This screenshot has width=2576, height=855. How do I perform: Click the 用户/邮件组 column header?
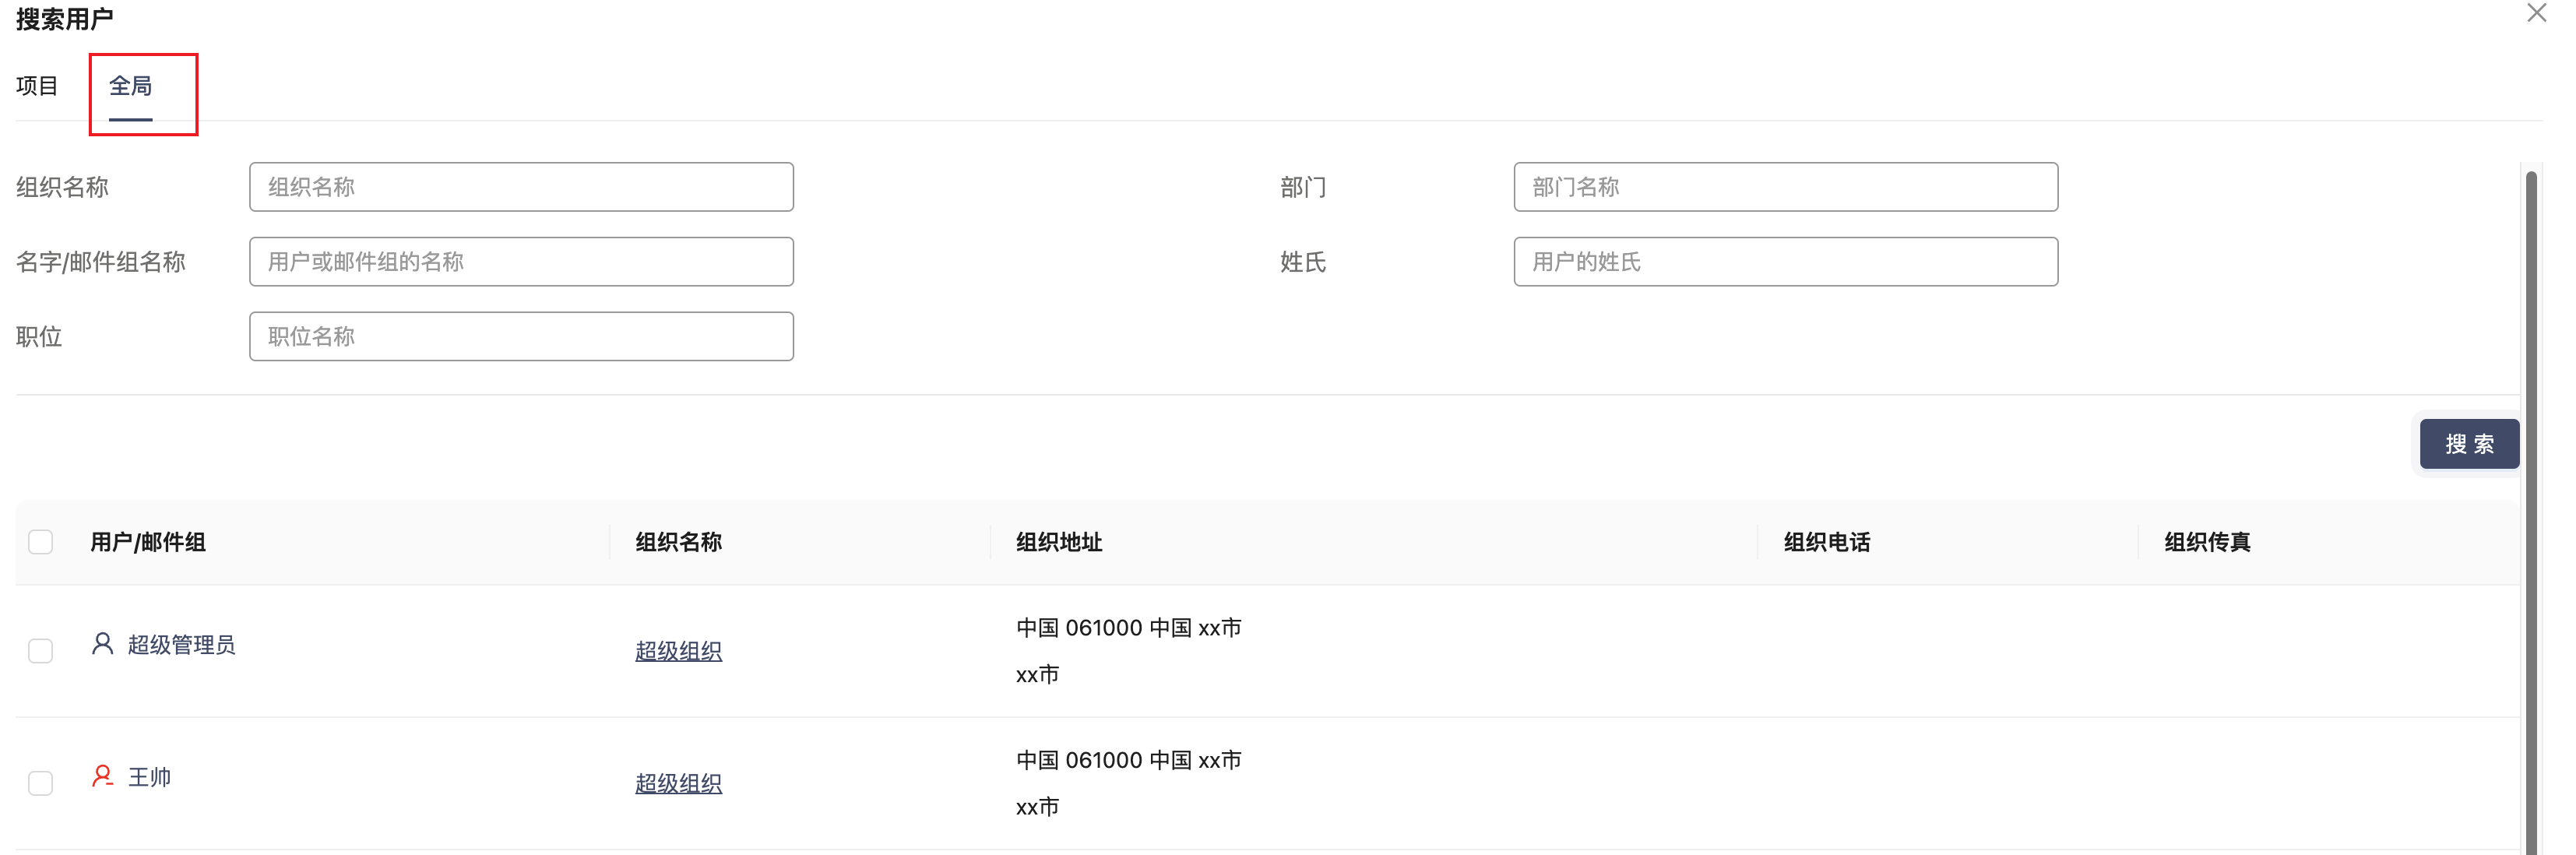click(148, 542)
